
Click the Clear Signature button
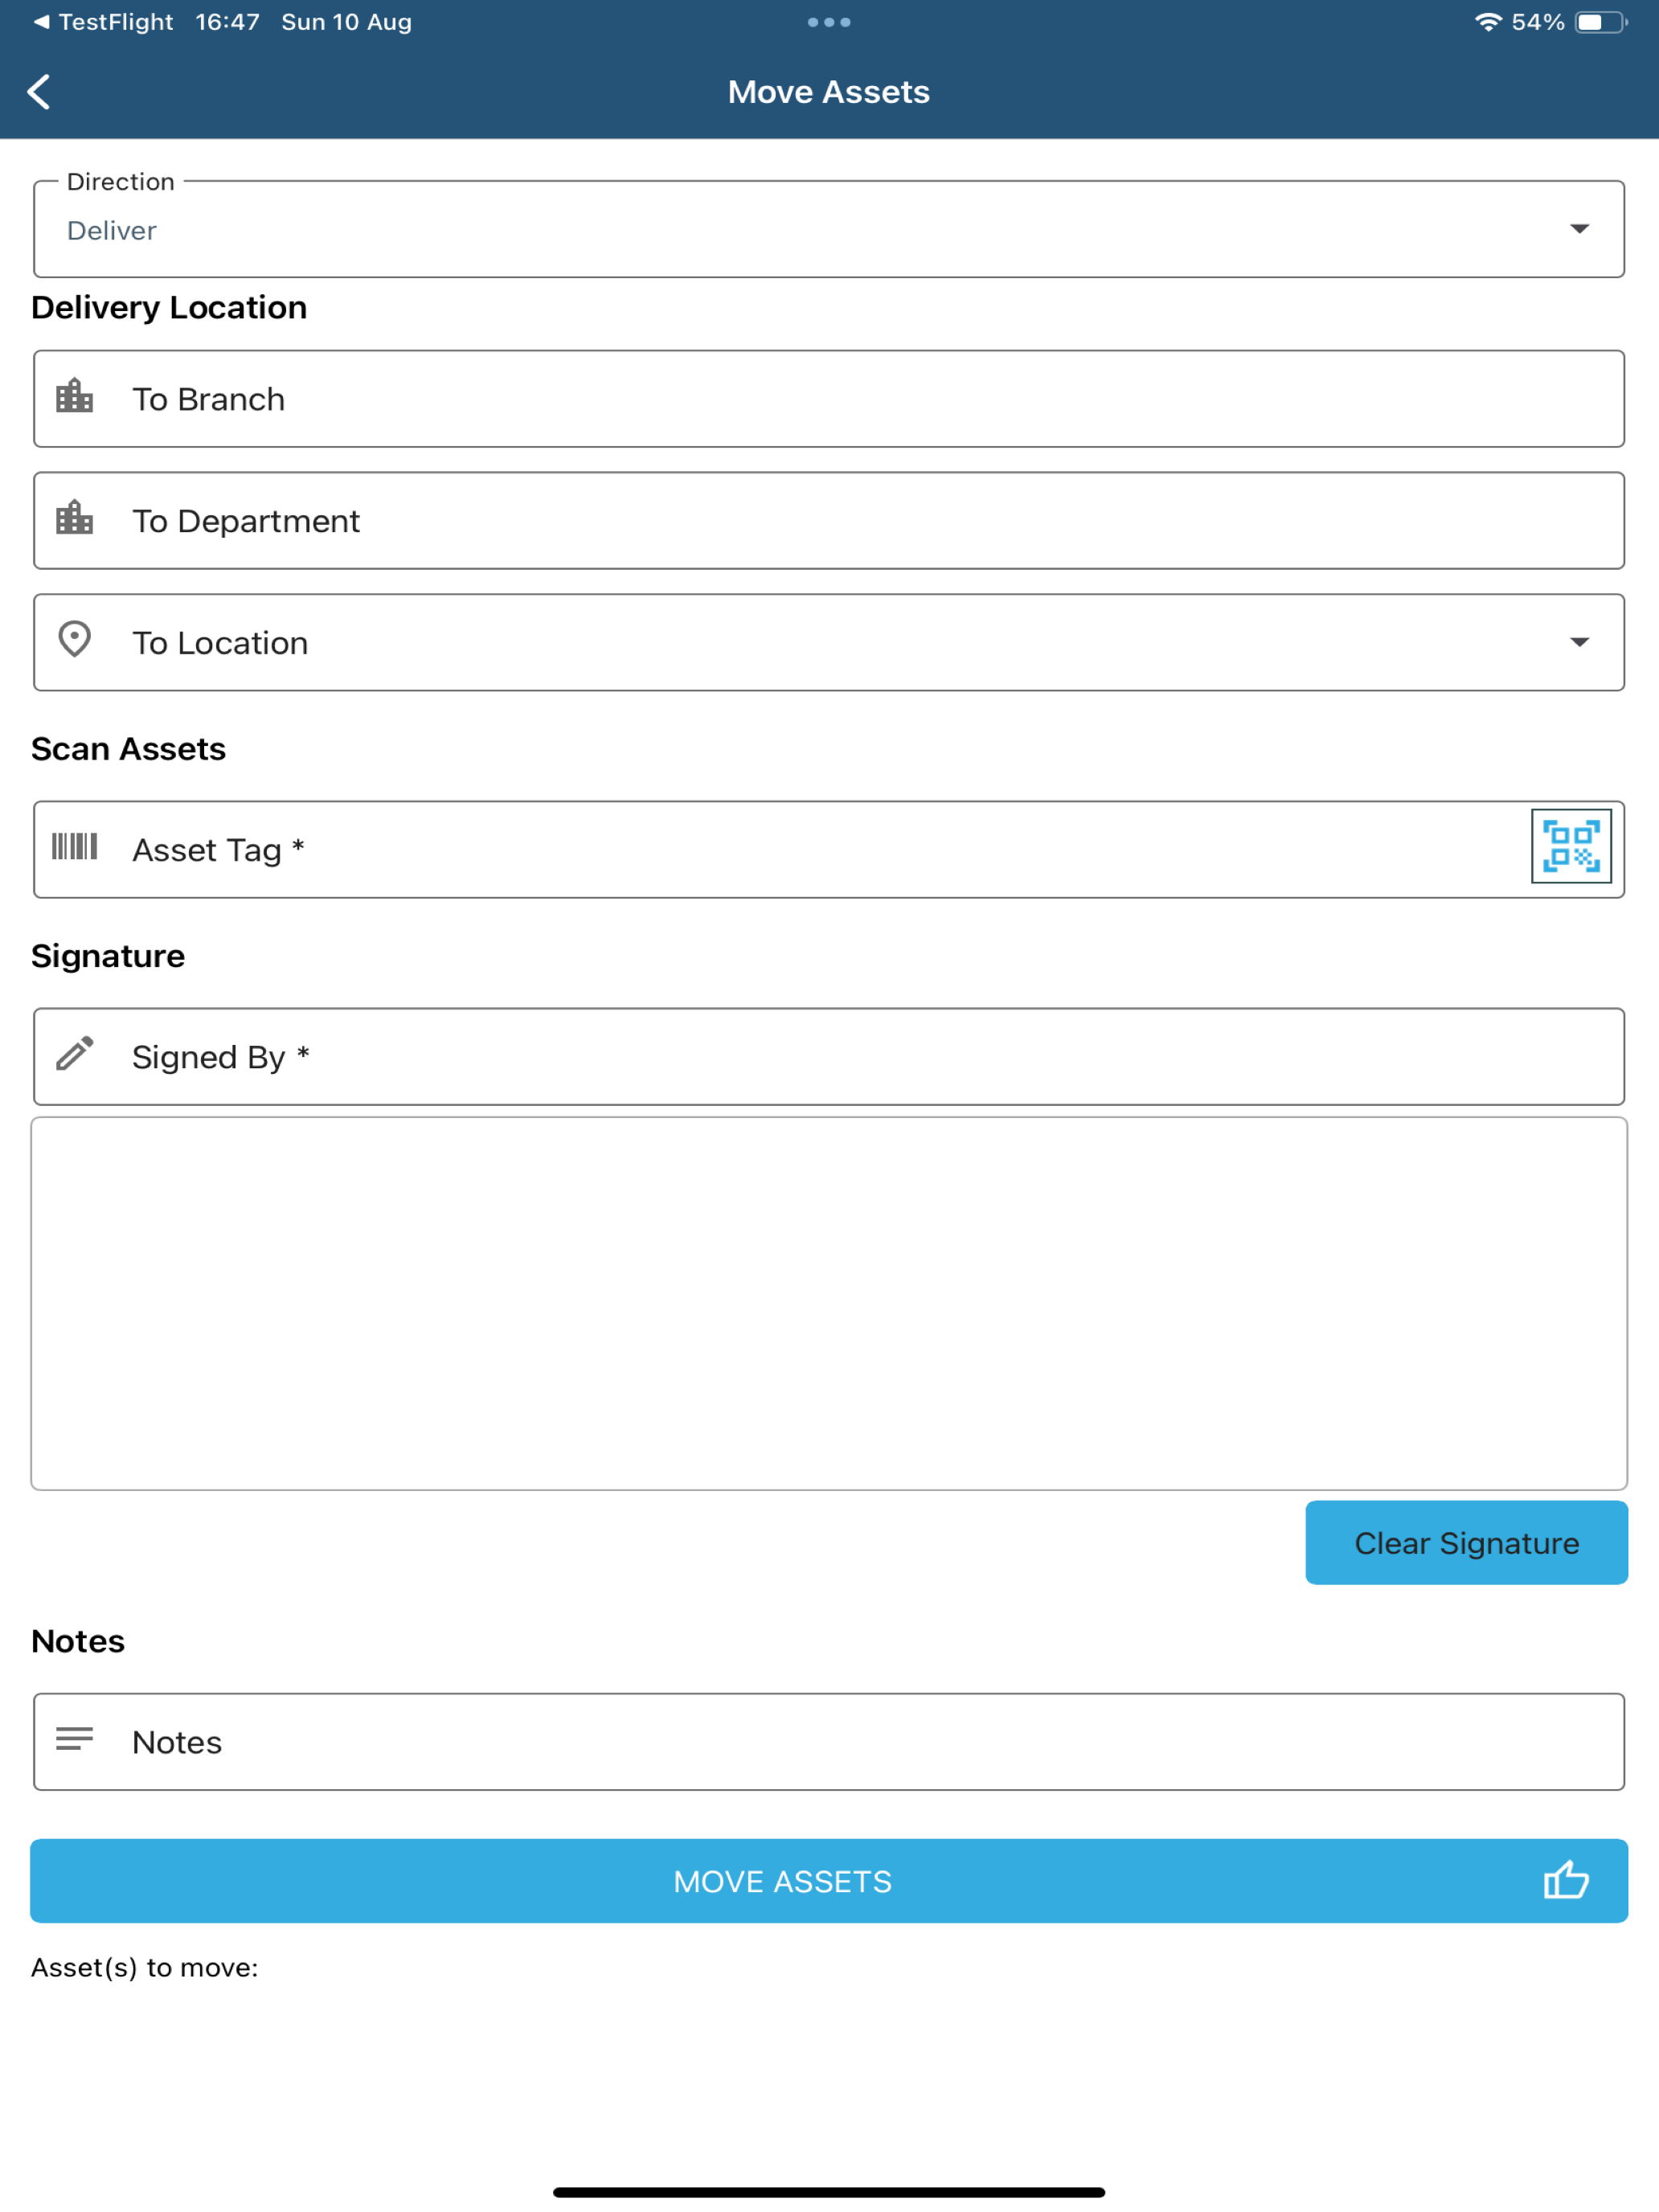[1466, 1542]
